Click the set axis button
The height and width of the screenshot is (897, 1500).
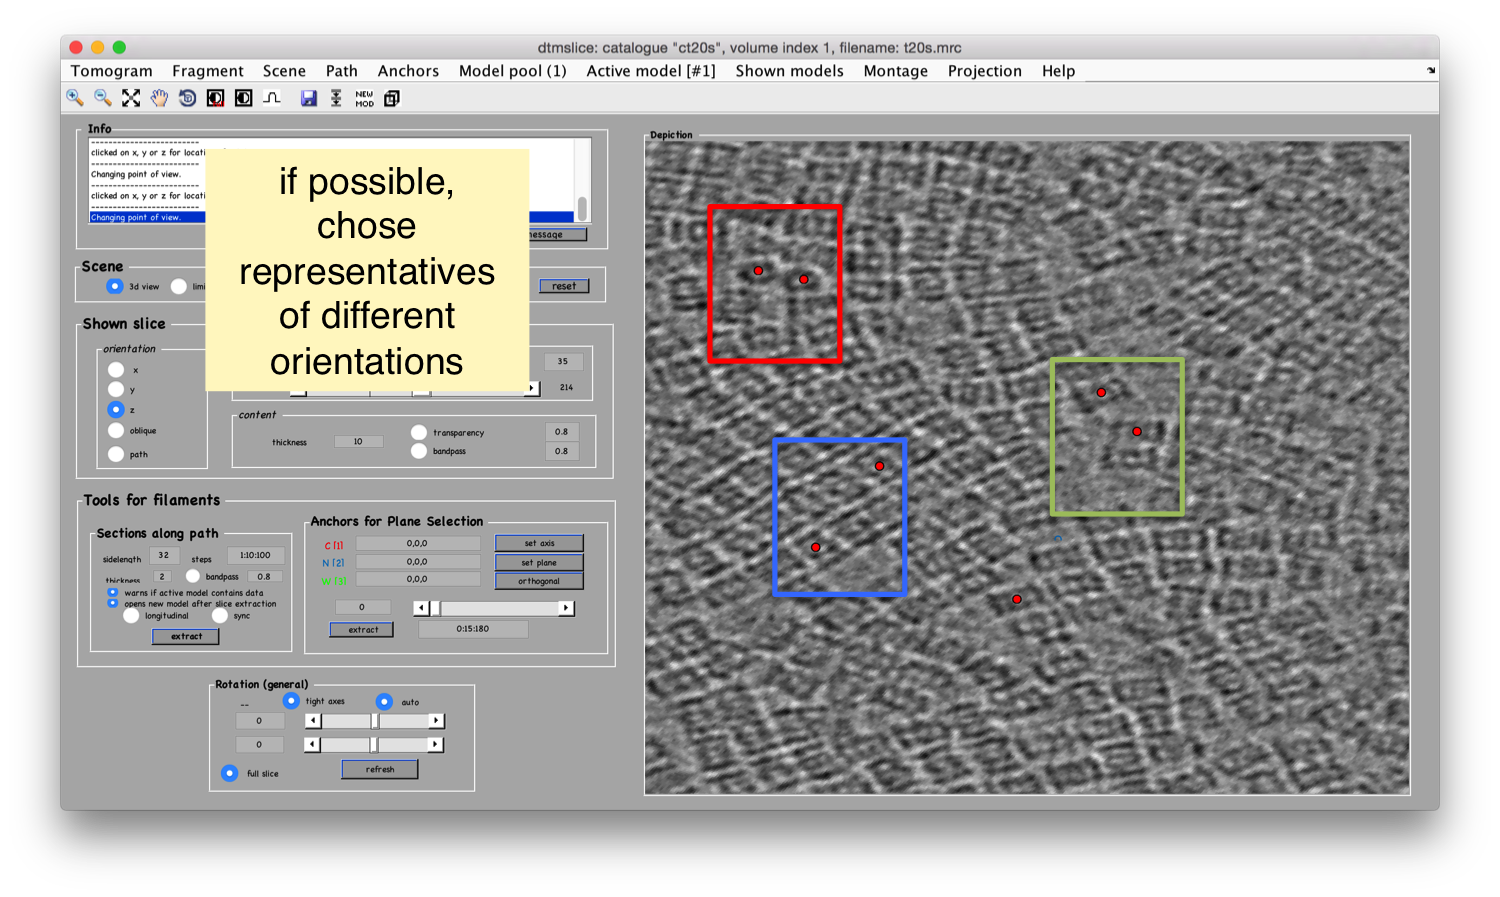point(539,543)
